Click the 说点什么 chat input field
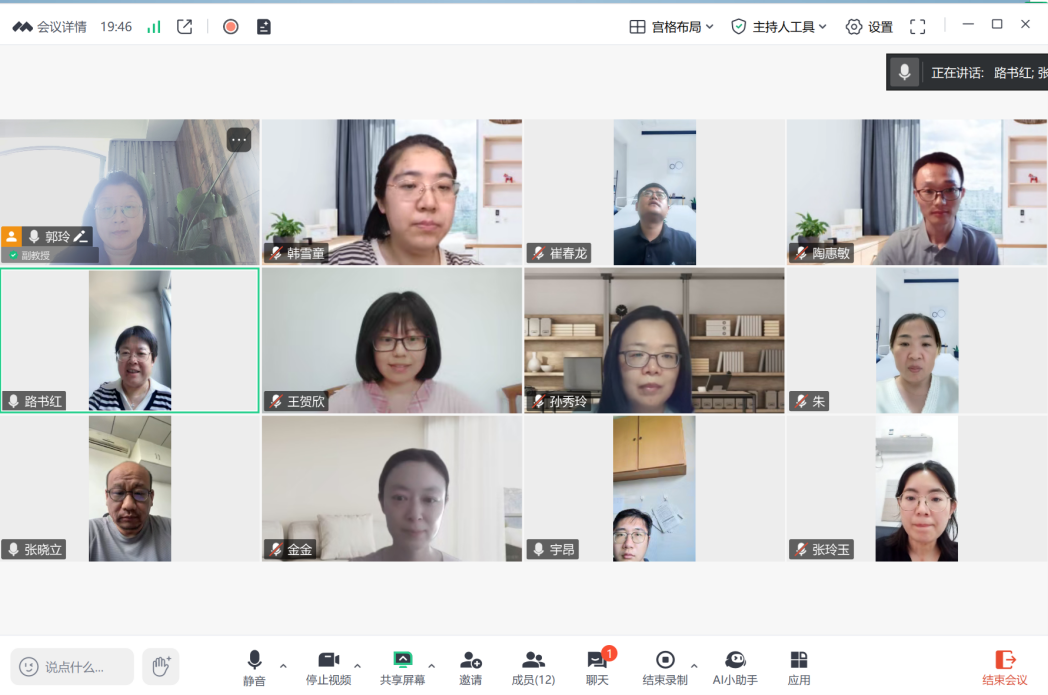1048x695 pixels. [x=74, y=666]
